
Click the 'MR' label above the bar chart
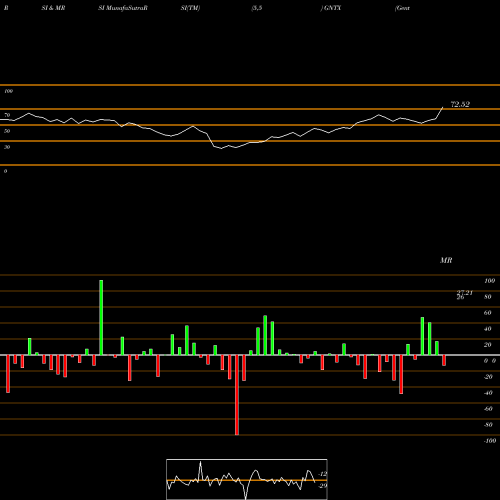[x=446, y=260]
